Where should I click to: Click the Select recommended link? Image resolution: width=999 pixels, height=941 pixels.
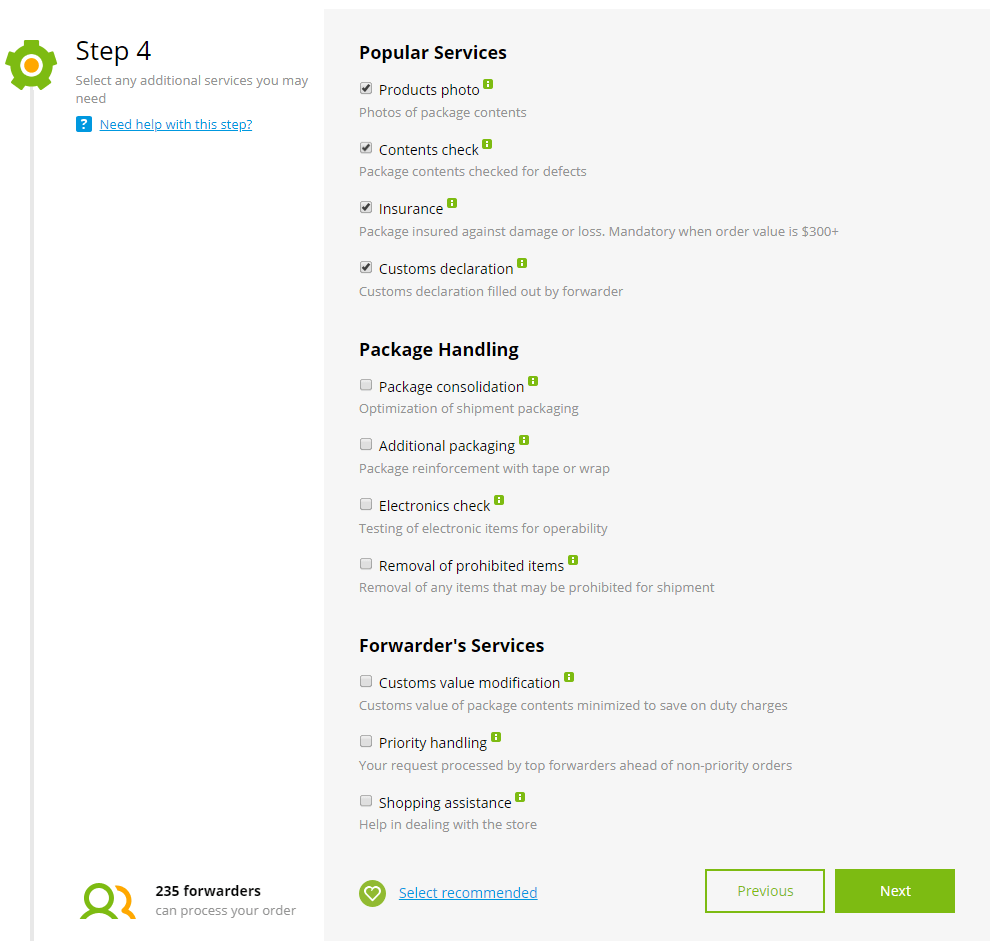coord(468,893)
